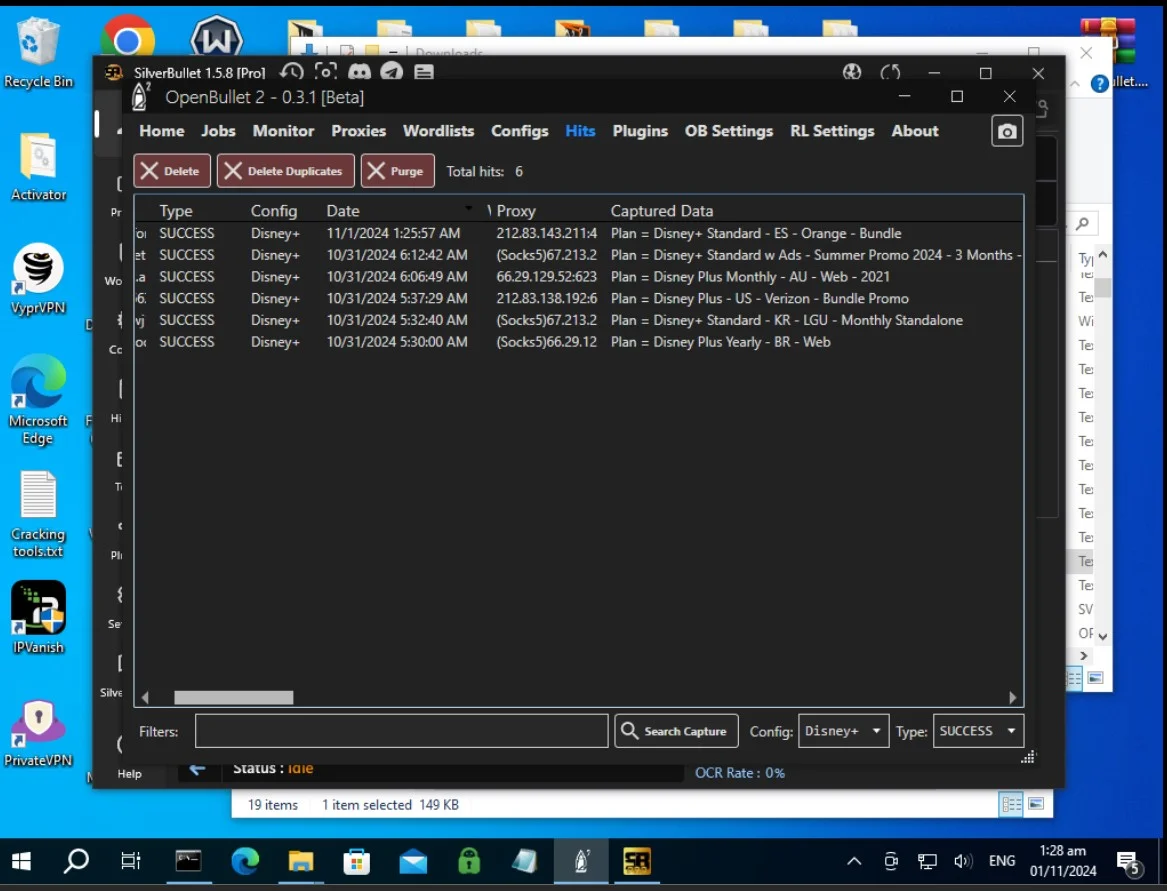The height and width of the screenshot is (891, 1167).
Task: Select the row with Disney Plus Yearly - BR - Web
Action: (578, 342)
